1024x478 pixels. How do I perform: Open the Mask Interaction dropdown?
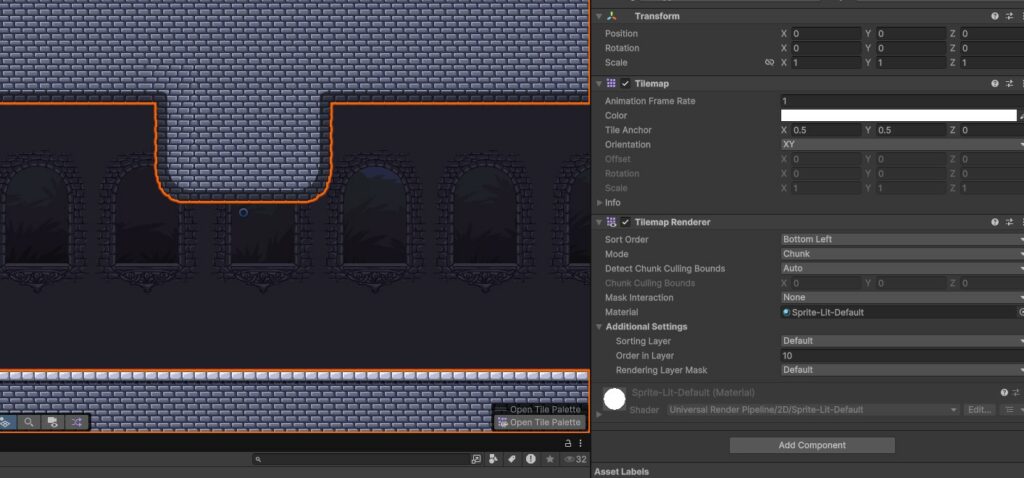(x=903, y=297)
